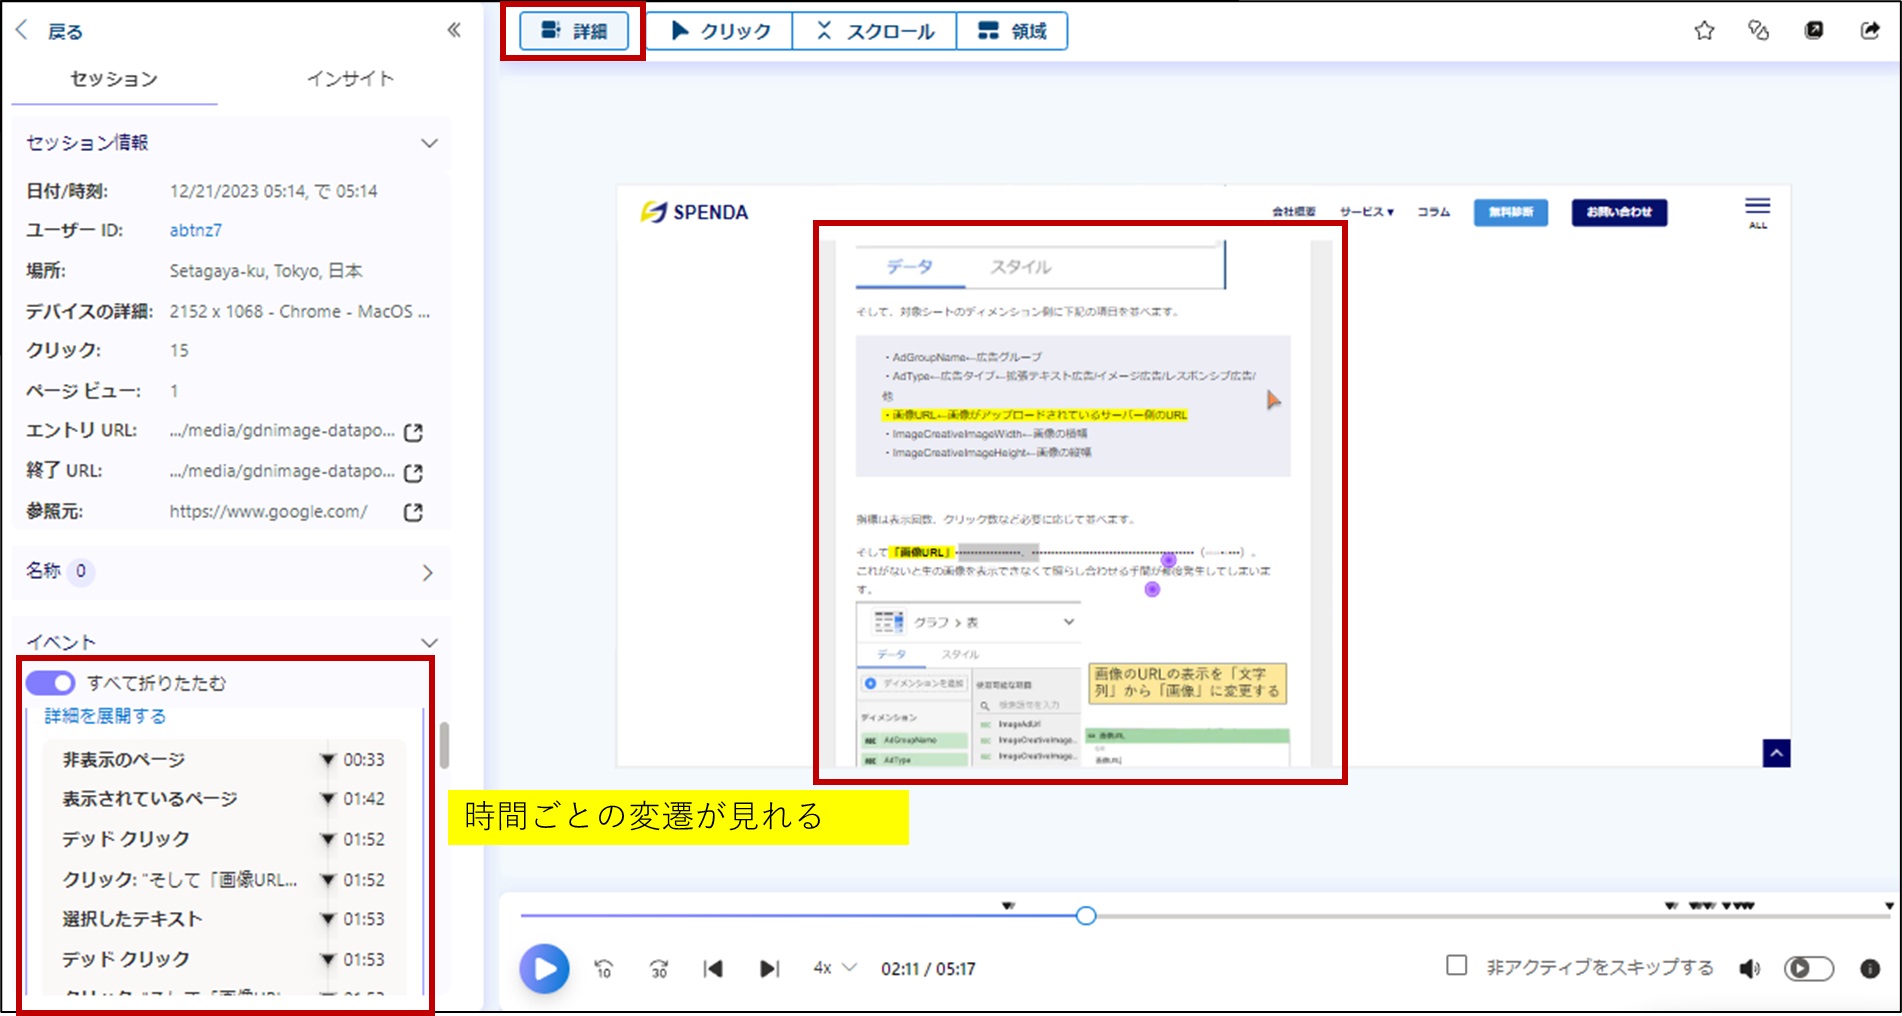The width and height of the screenshot is (1902, 1016).
Task: Click the share session icon
Action: [1869, 31]
